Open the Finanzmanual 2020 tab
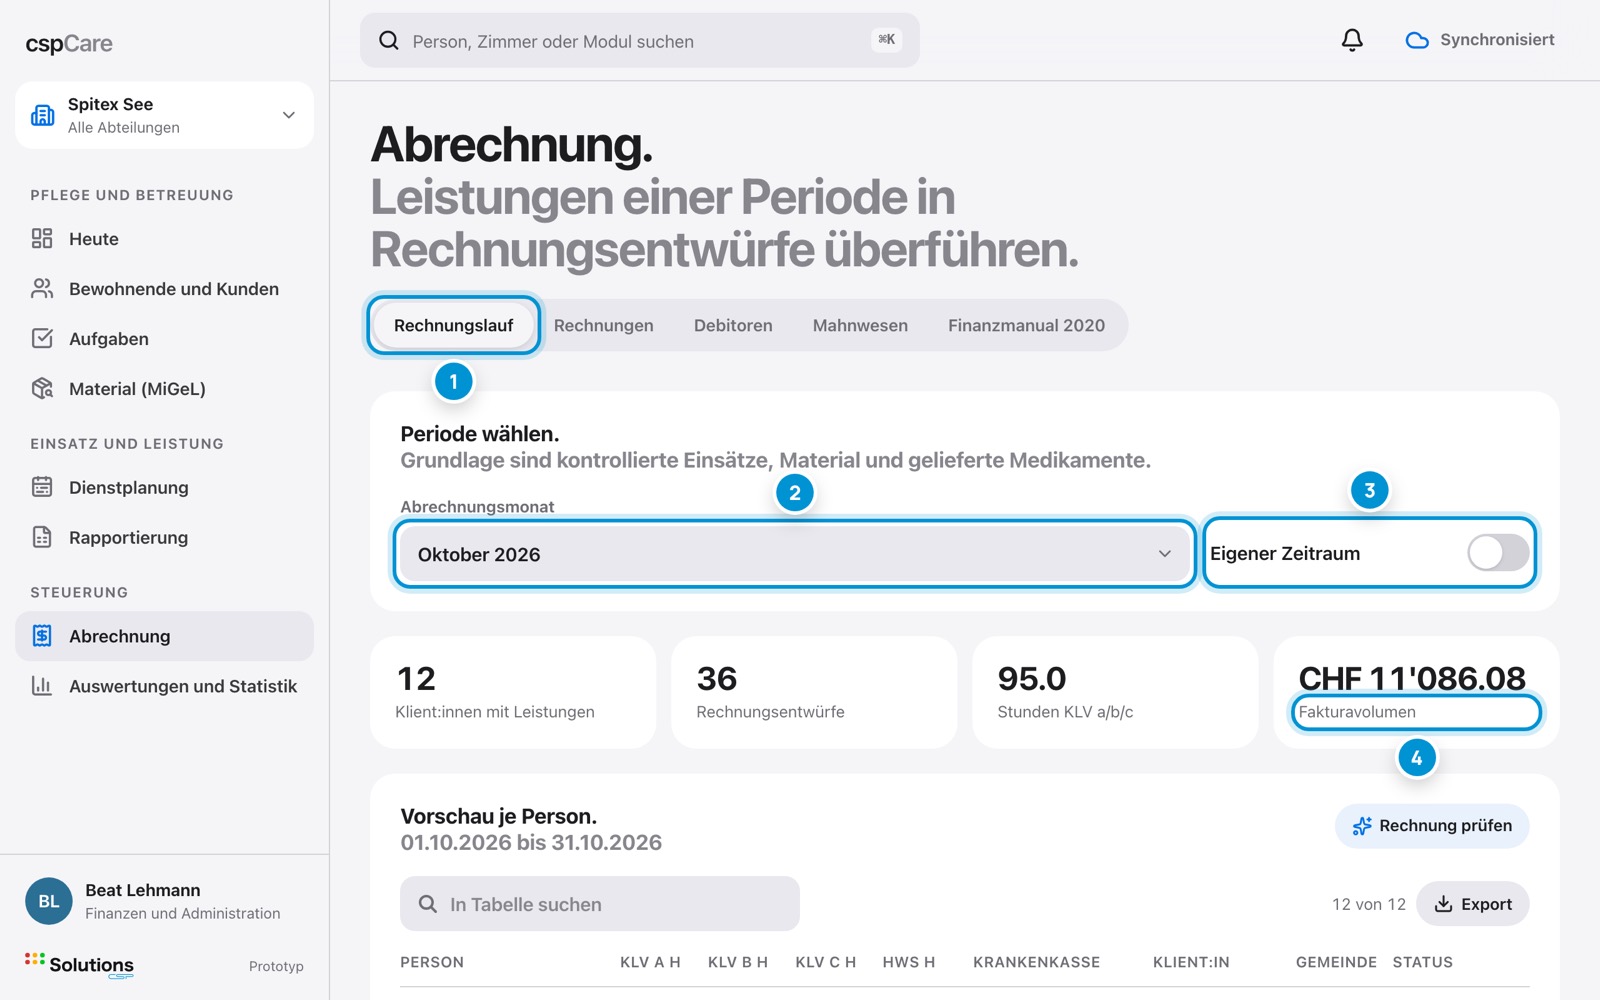The width and height of the screenshot is (1600, 1000). 1026,325
